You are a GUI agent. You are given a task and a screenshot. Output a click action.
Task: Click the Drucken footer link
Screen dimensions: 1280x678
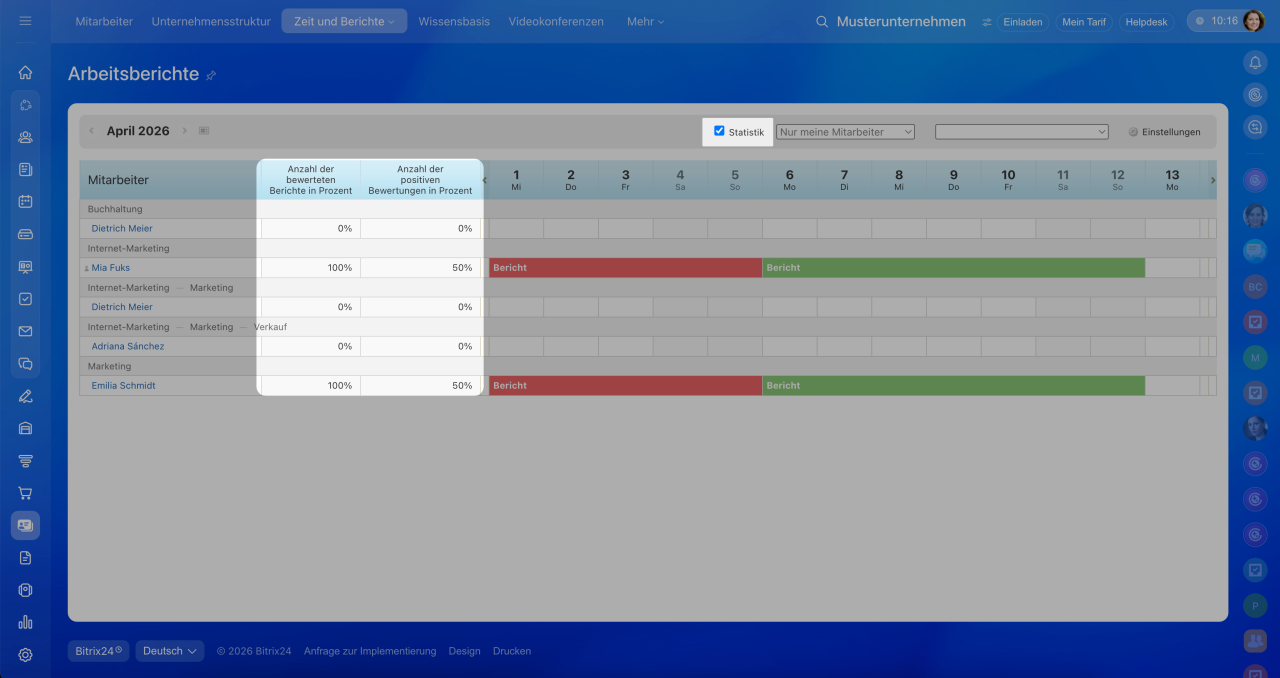pyautogui.click(x=512, y=651)
